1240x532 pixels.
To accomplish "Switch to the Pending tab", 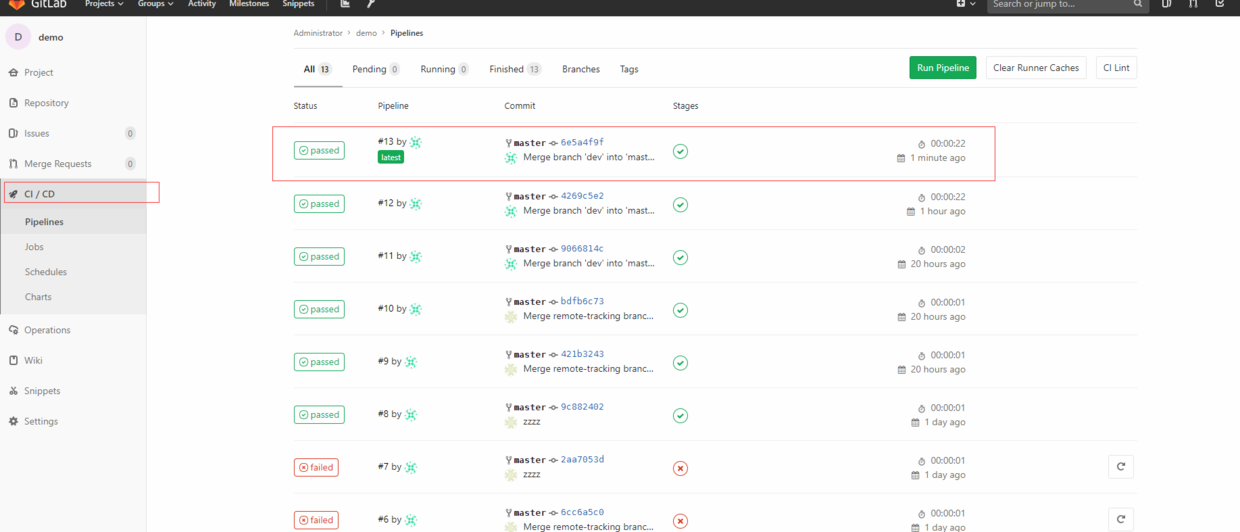I will [x=376, y=69].
